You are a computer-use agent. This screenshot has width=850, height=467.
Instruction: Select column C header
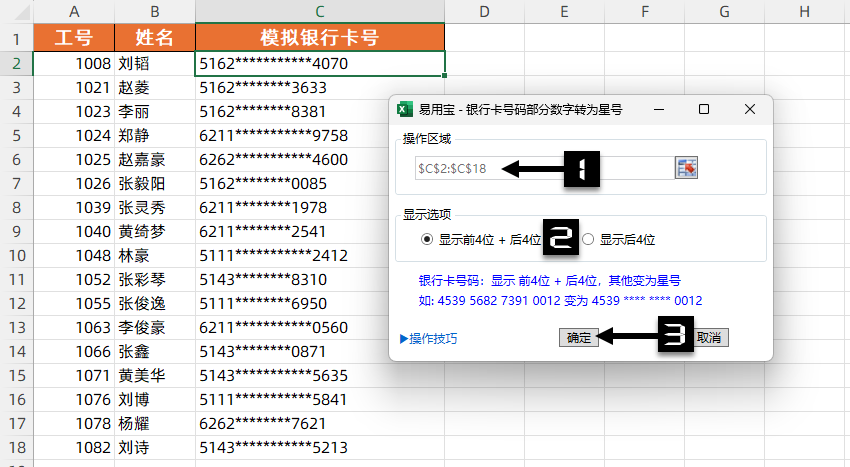[320, 11]
